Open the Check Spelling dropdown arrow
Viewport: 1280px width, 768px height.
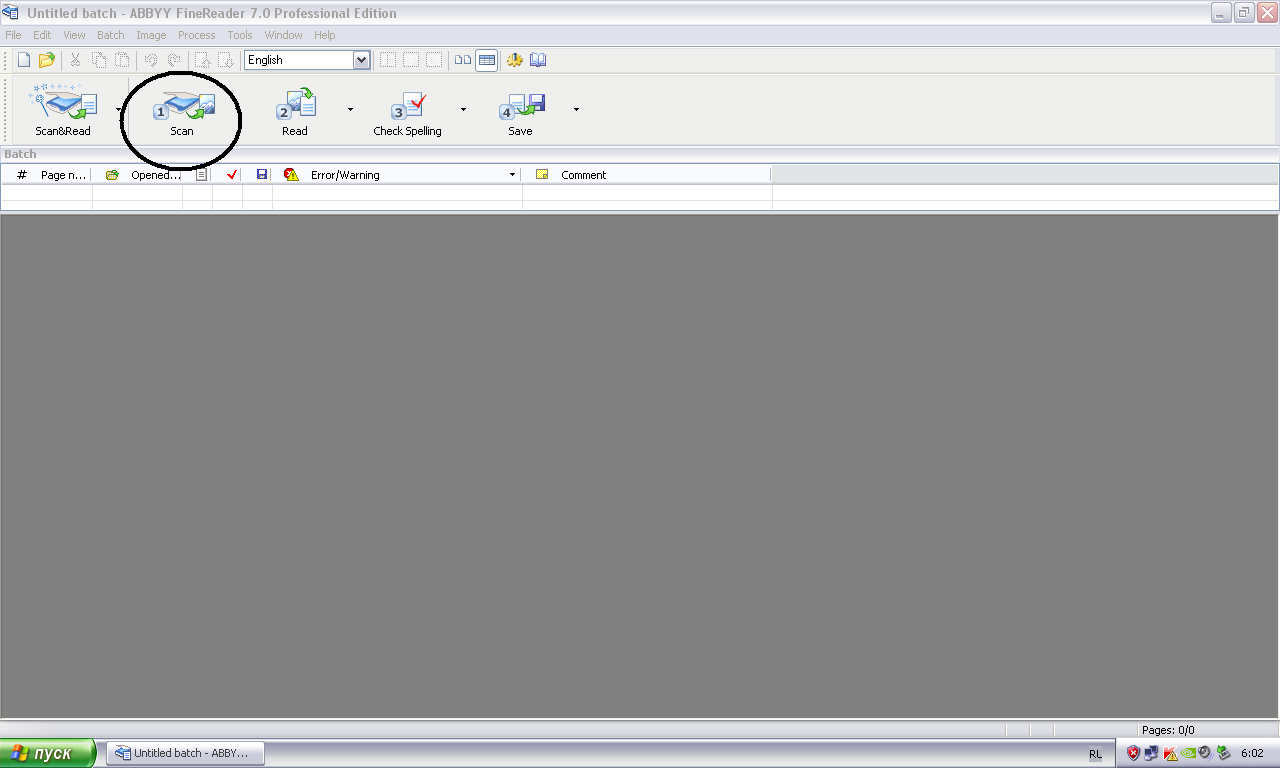tap(463, 109)
